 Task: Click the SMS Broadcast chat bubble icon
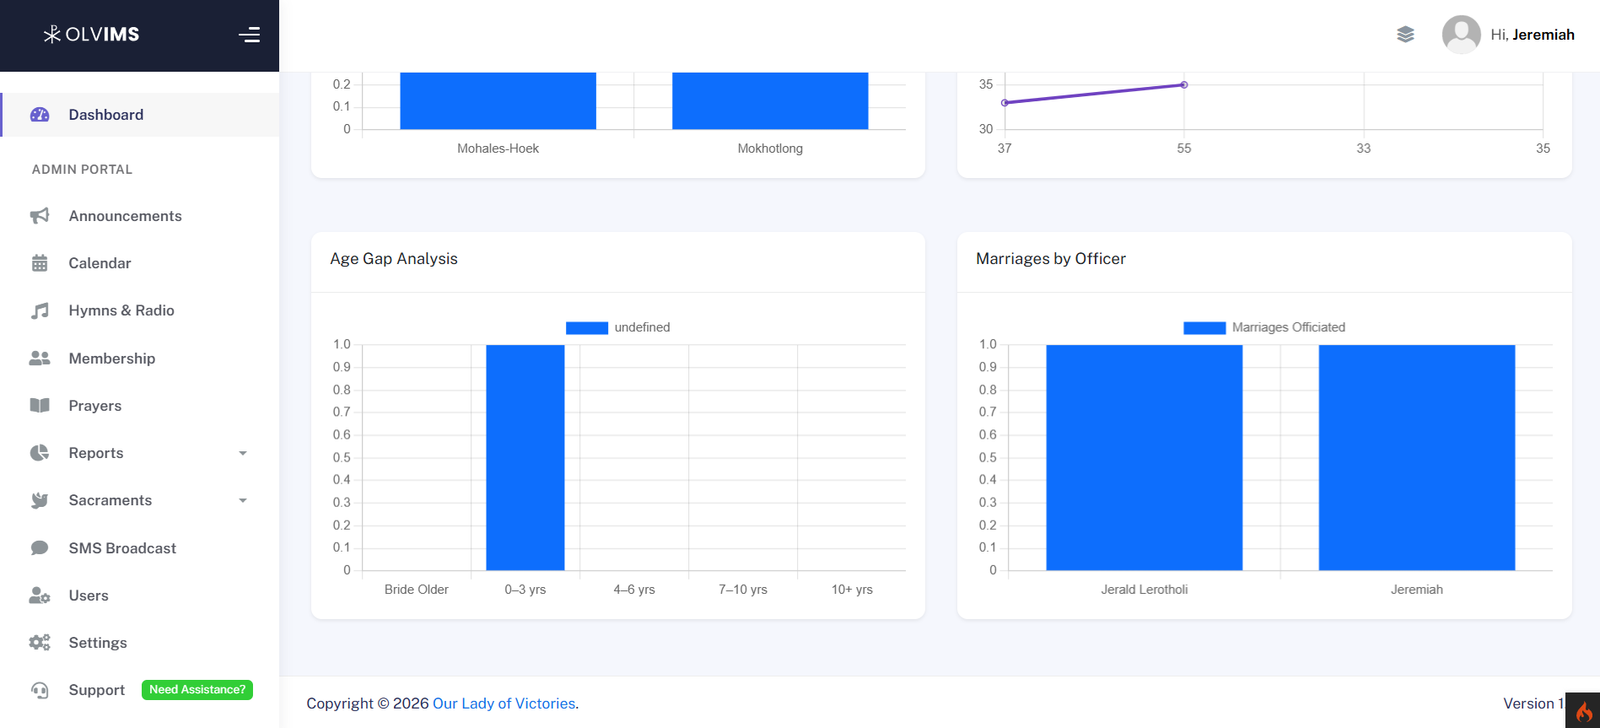pyautogui.click(x=40, y=548)
